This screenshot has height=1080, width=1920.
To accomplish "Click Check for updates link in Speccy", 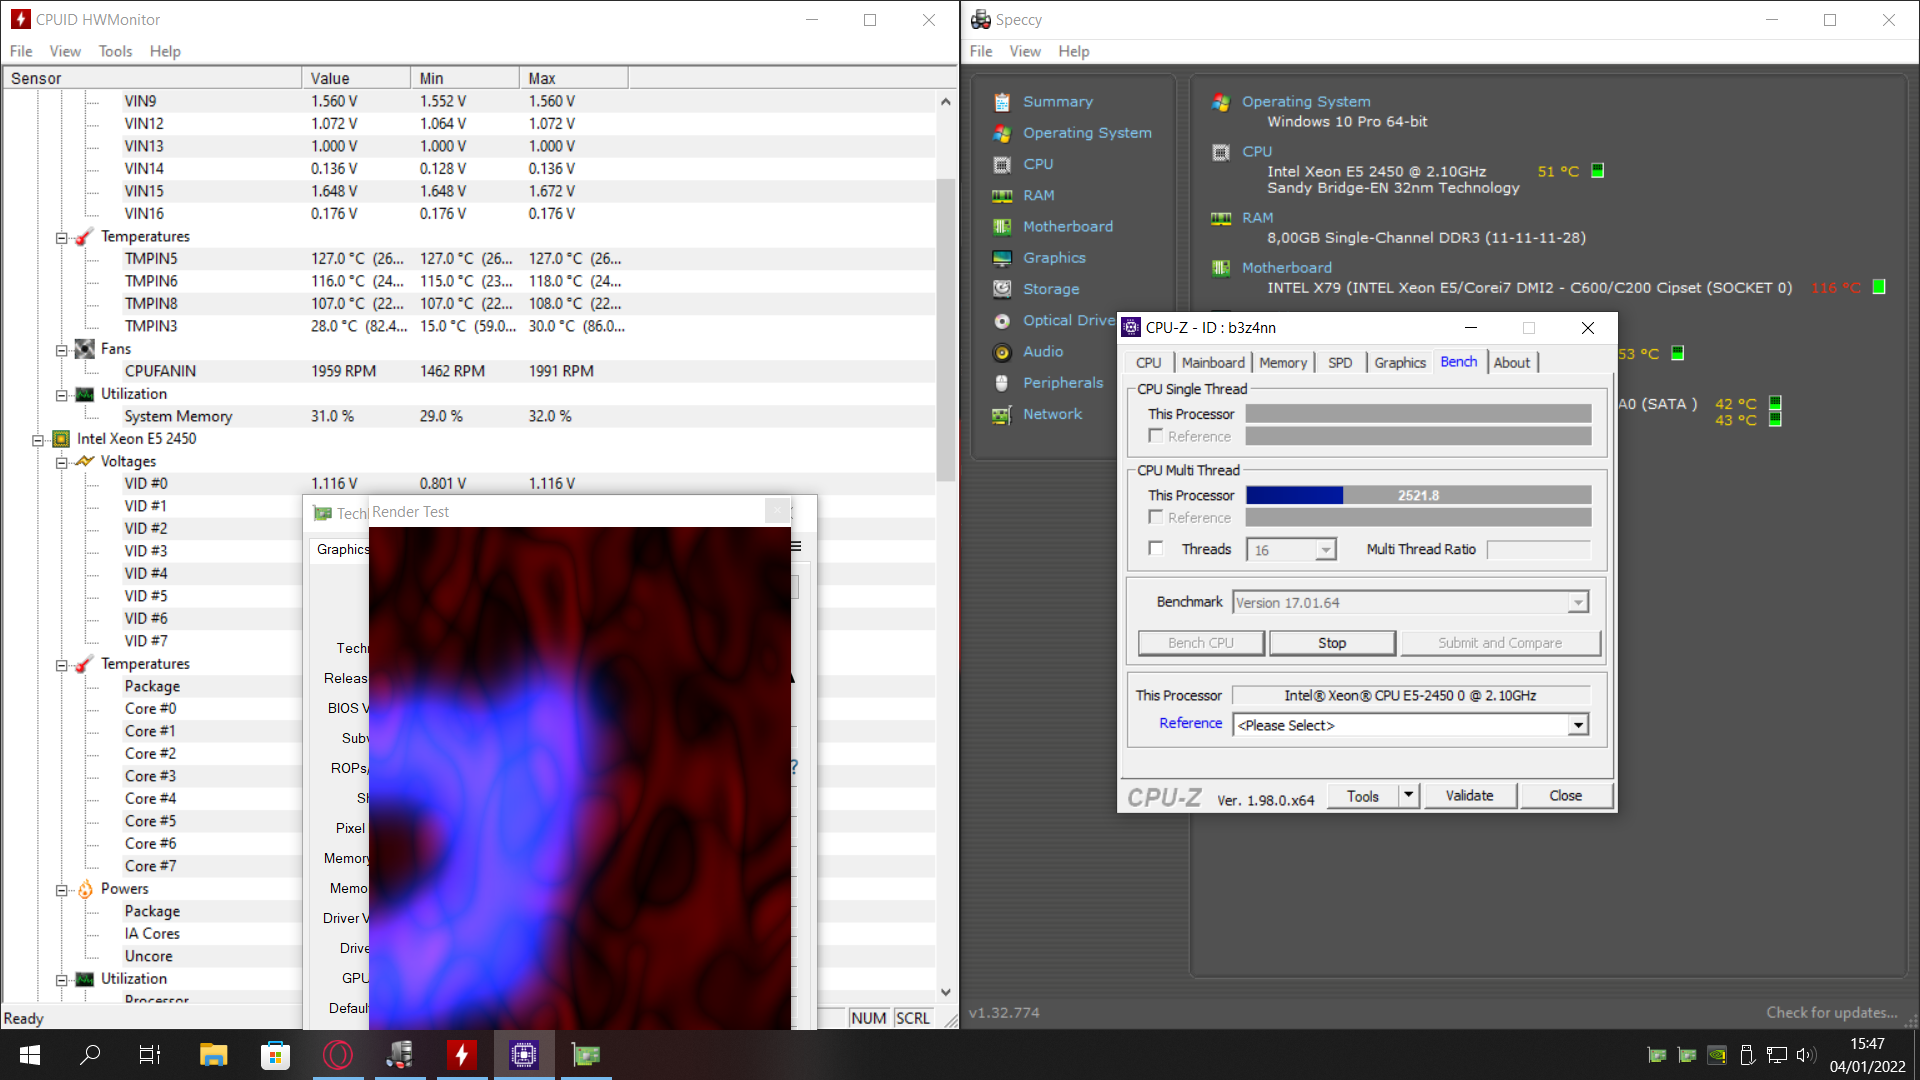I will pos(1831,1012).
